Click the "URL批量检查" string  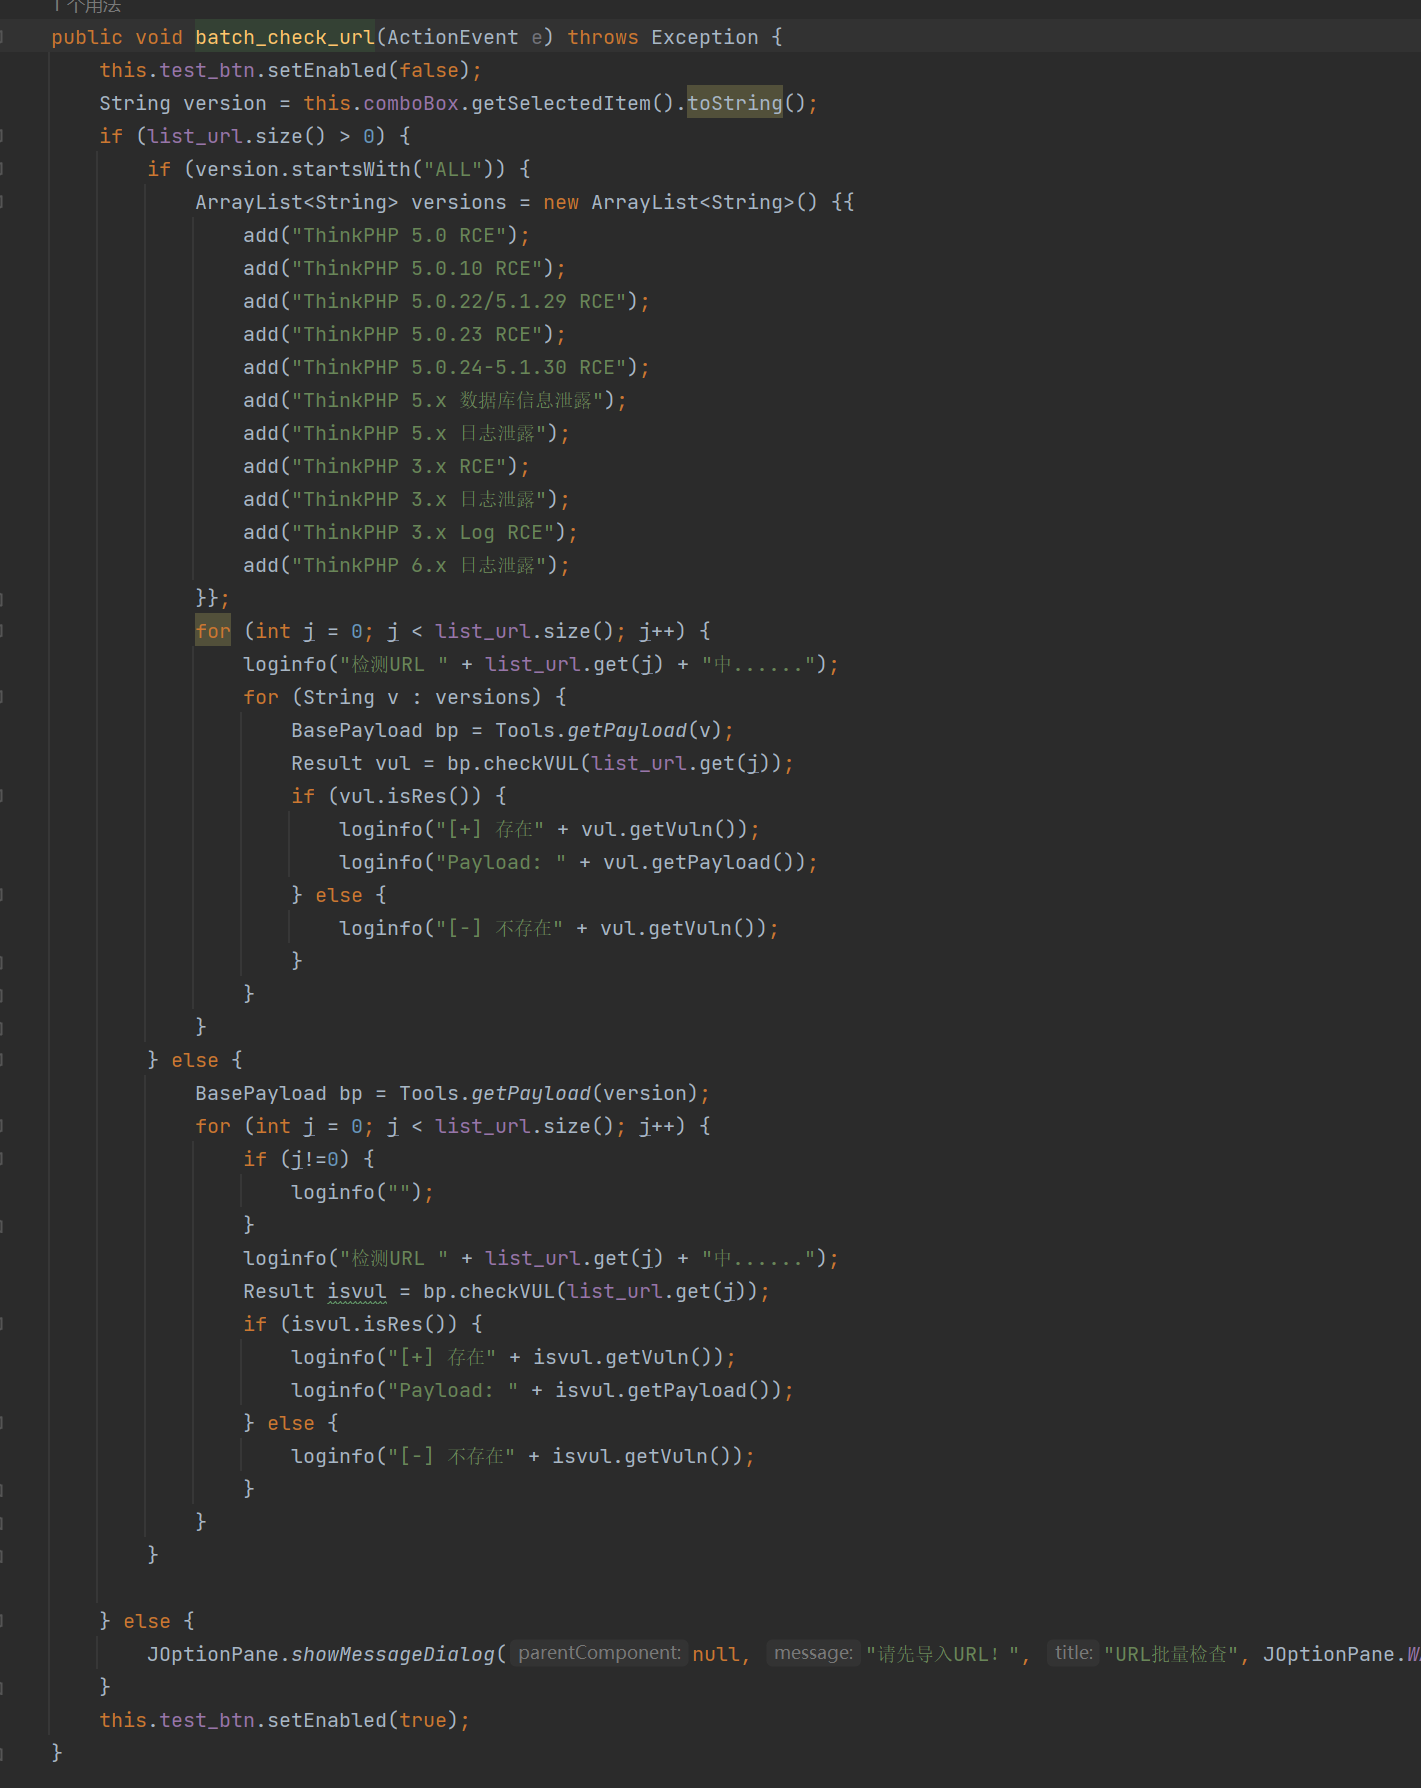(x=1171, y=1654)
